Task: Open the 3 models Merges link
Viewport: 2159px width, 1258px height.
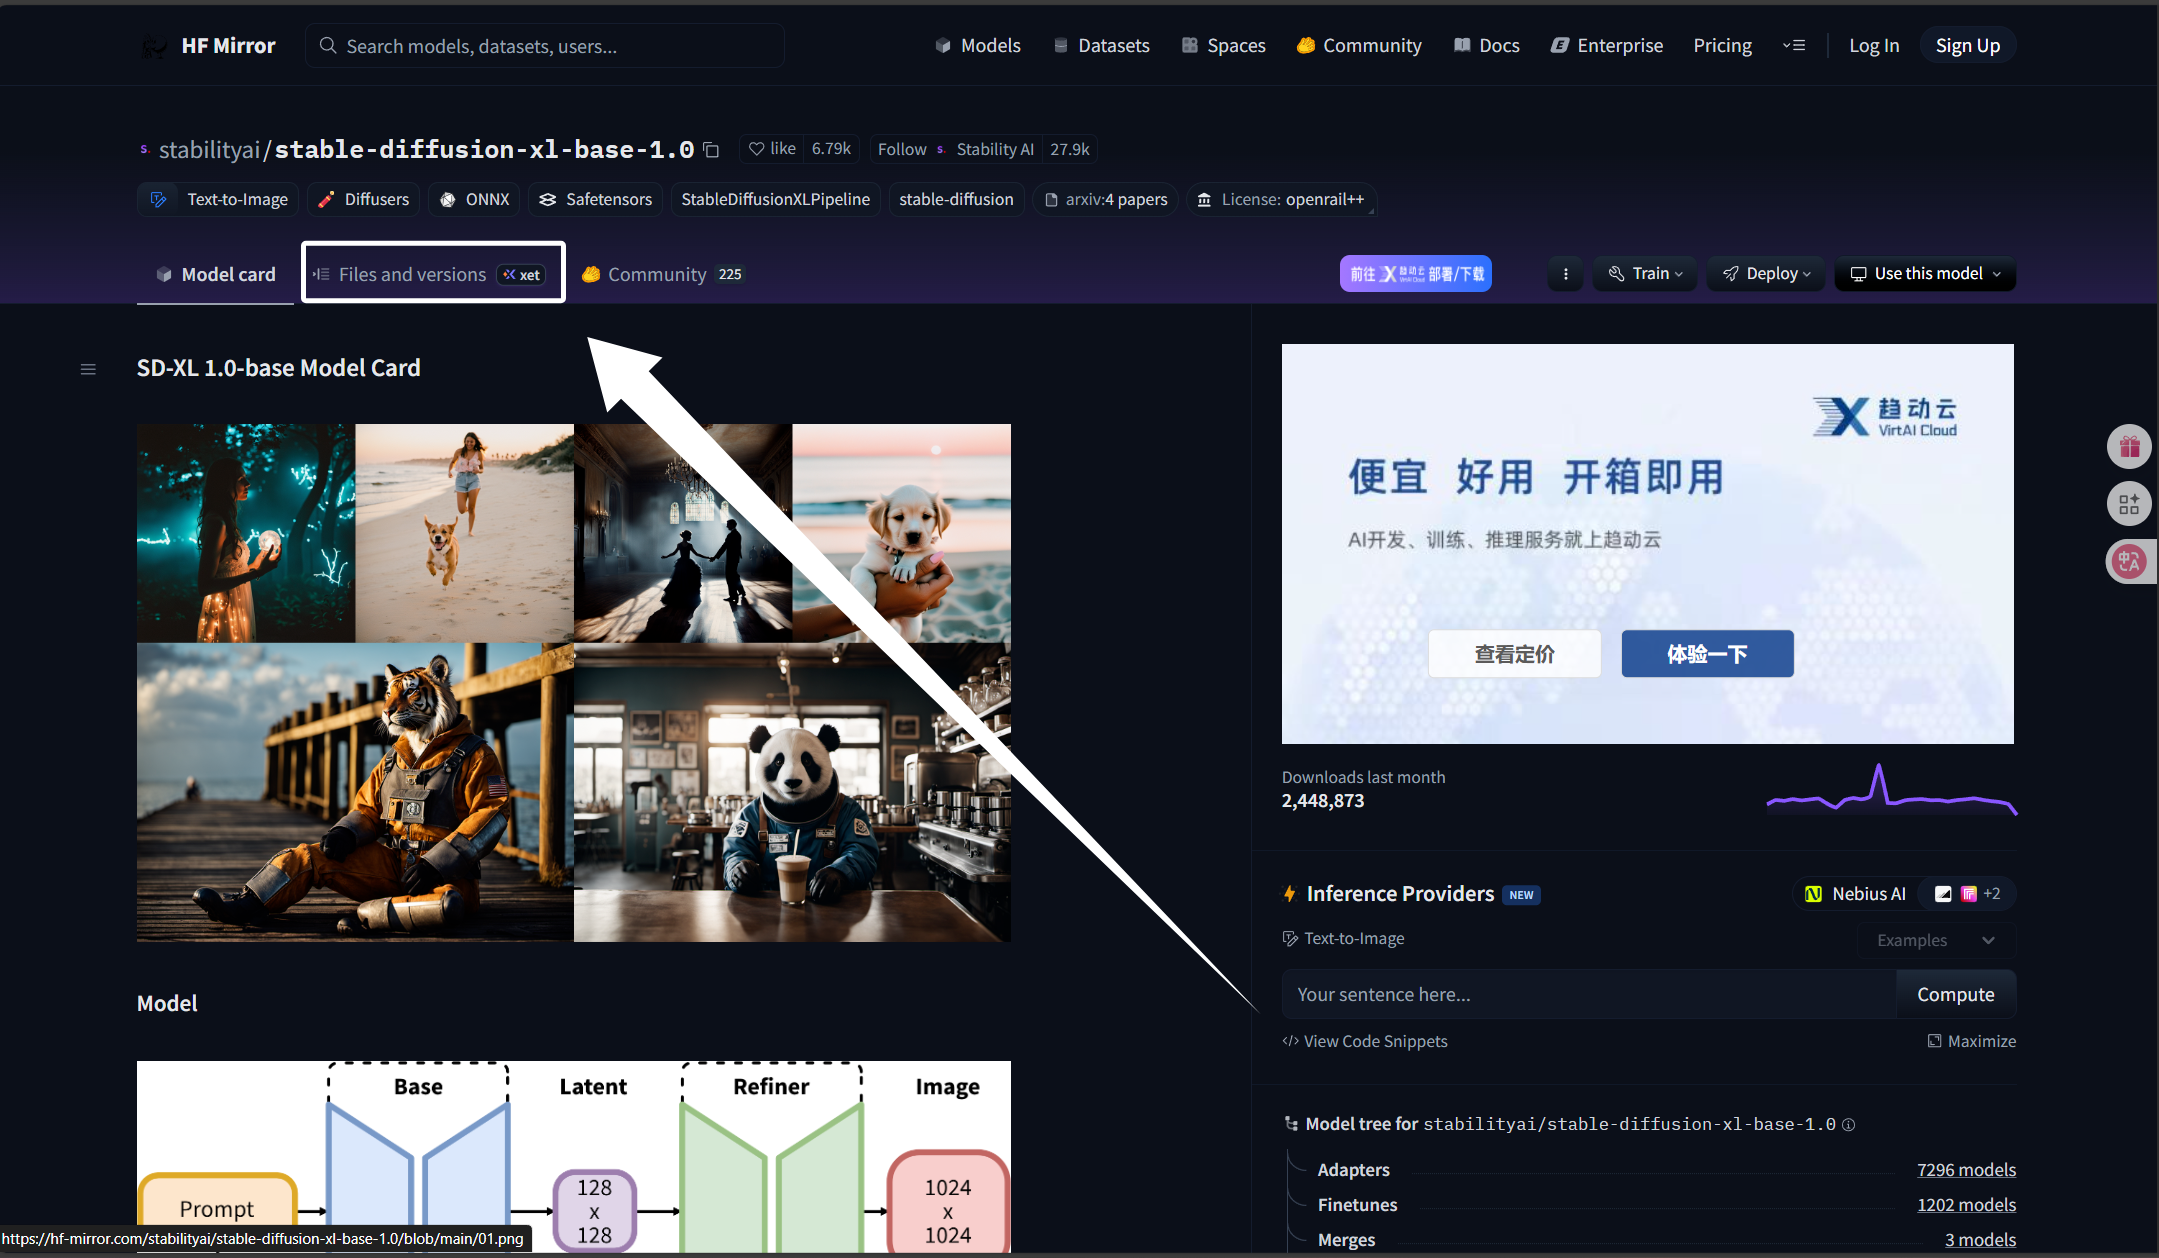Action: pyautogui.click(x=1980, y=1240)
